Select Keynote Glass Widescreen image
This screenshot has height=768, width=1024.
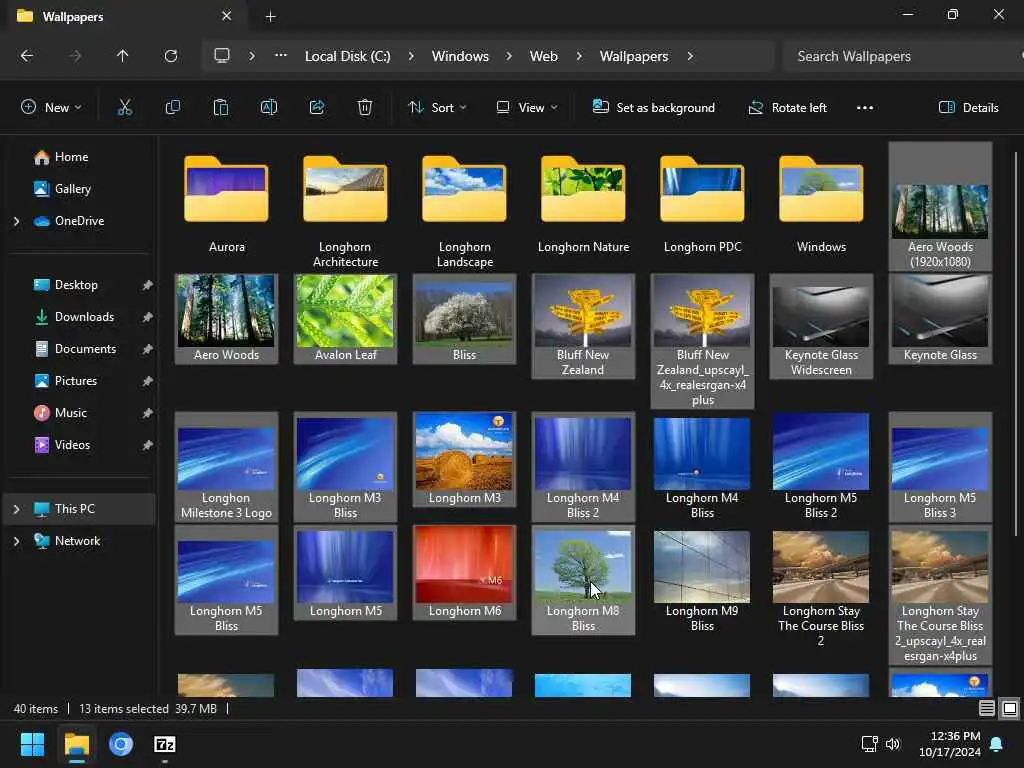tap(821, 326)
